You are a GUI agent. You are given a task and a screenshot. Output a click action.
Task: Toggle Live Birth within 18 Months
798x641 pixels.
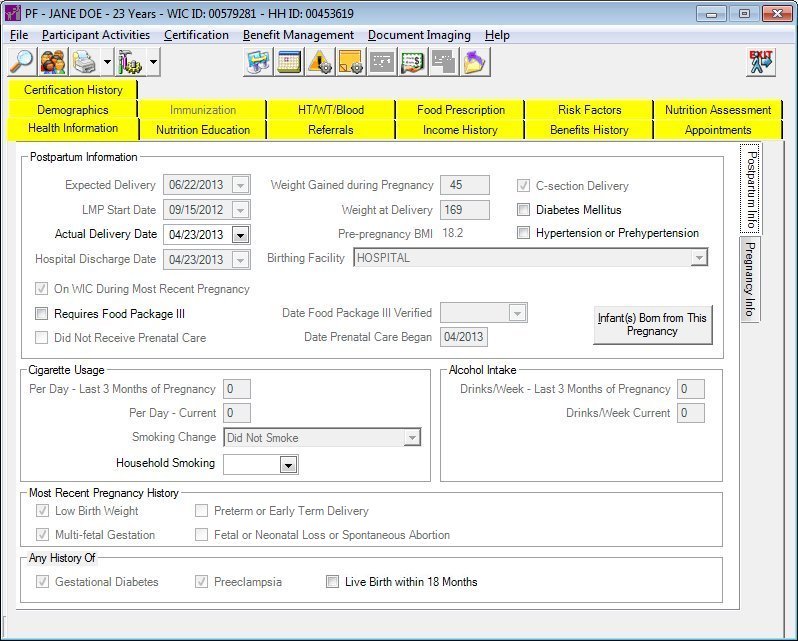coord(332,581)
